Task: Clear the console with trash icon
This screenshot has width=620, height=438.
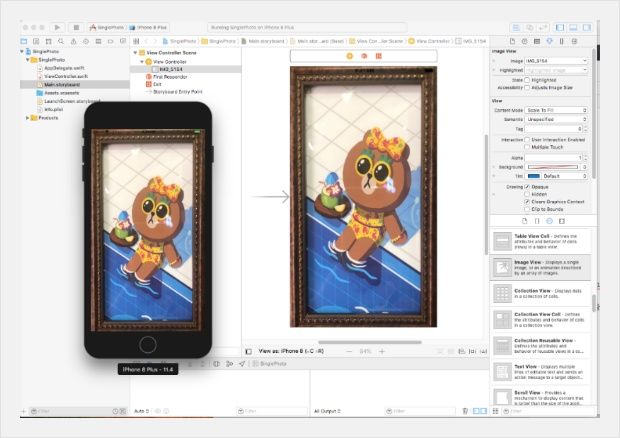Action: tap(465, 412)
